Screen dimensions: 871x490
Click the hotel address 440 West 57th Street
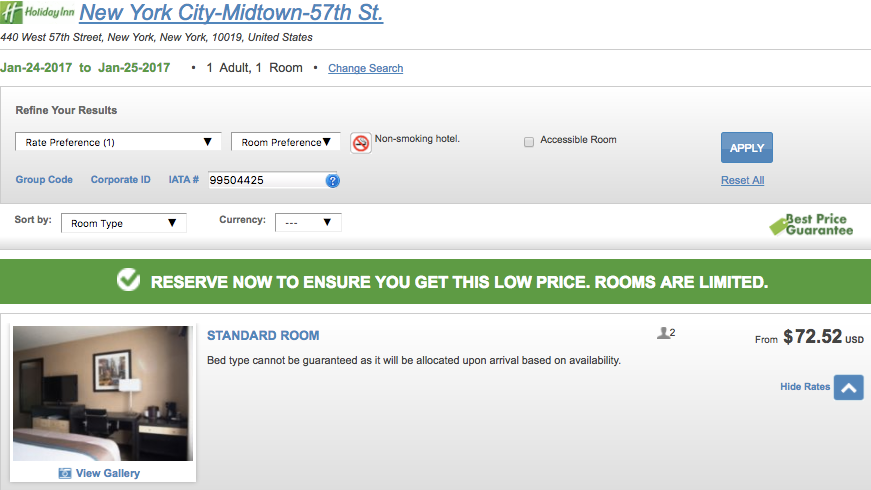coord(156,37)
